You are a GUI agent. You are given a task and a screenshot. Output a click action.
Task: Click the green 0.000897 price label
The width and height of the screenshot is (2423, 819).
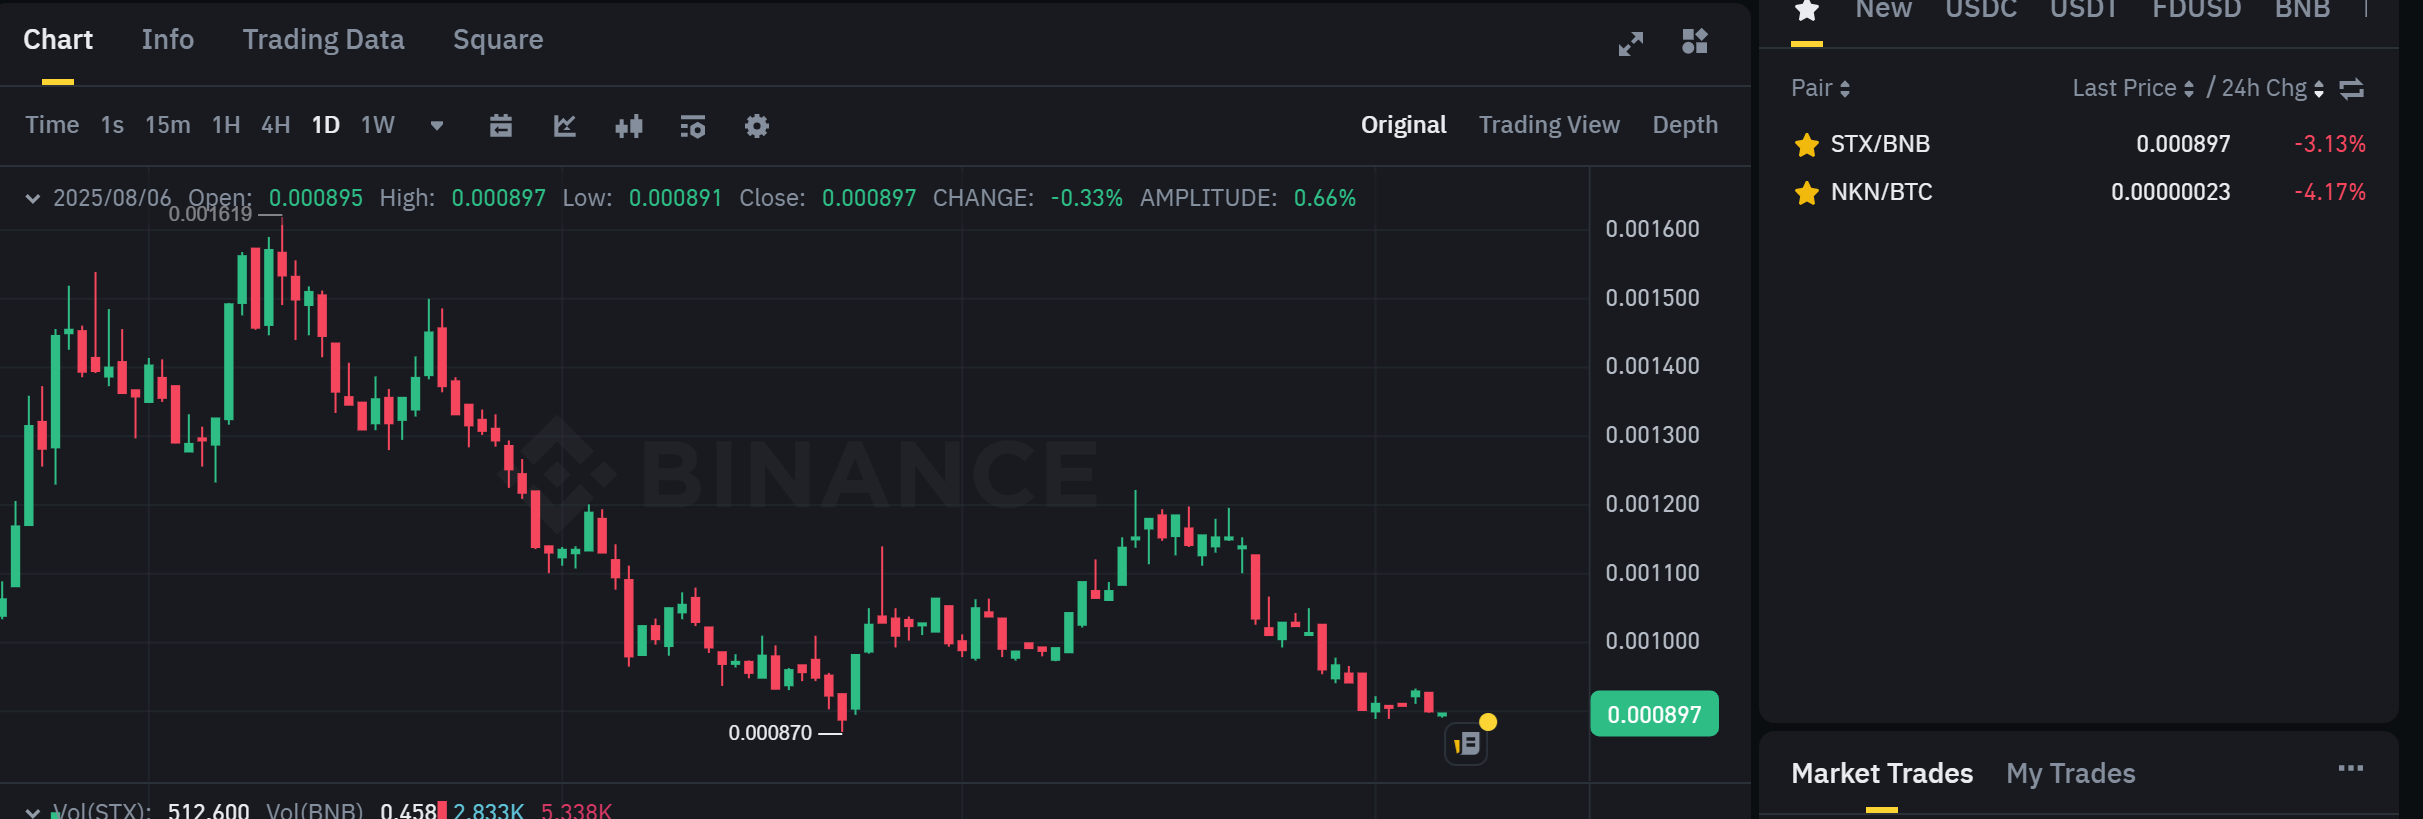1654,715
